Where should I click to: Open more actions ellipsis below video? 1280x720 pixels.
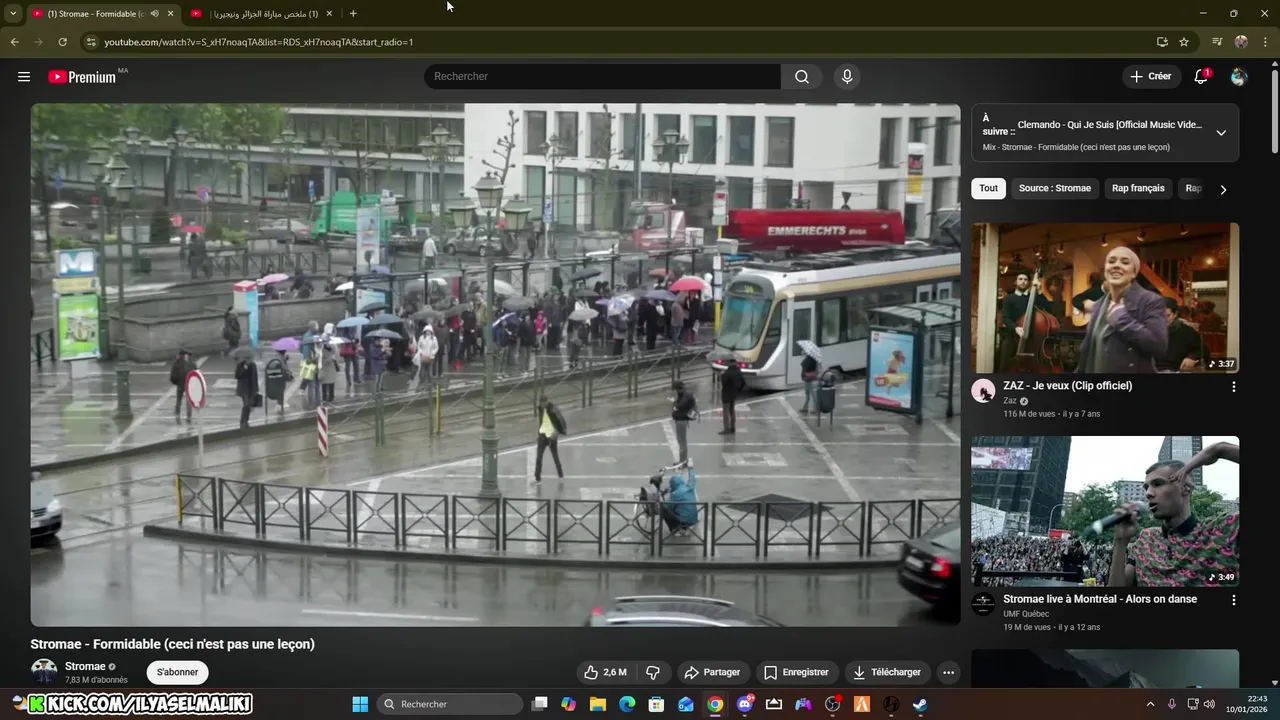[x=949, y=672]
